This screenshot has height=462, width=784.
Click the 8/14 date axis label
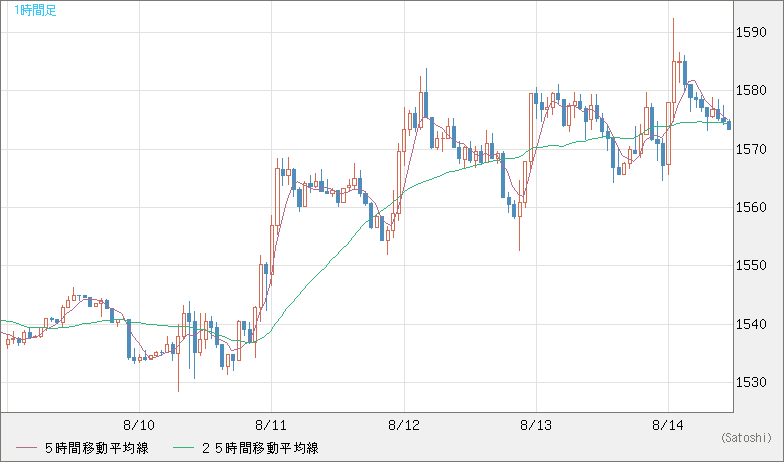coord(668,426)
